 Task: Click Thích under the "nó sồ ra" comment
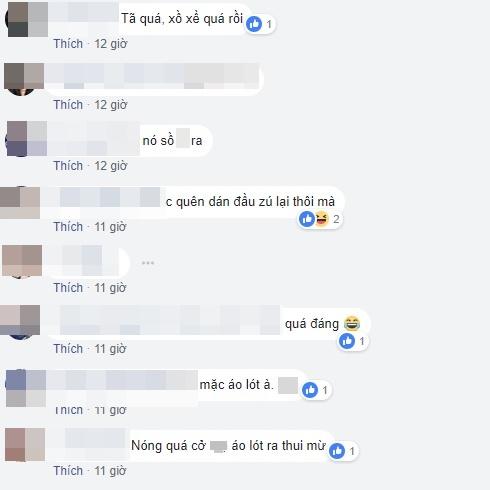(68, 166)
